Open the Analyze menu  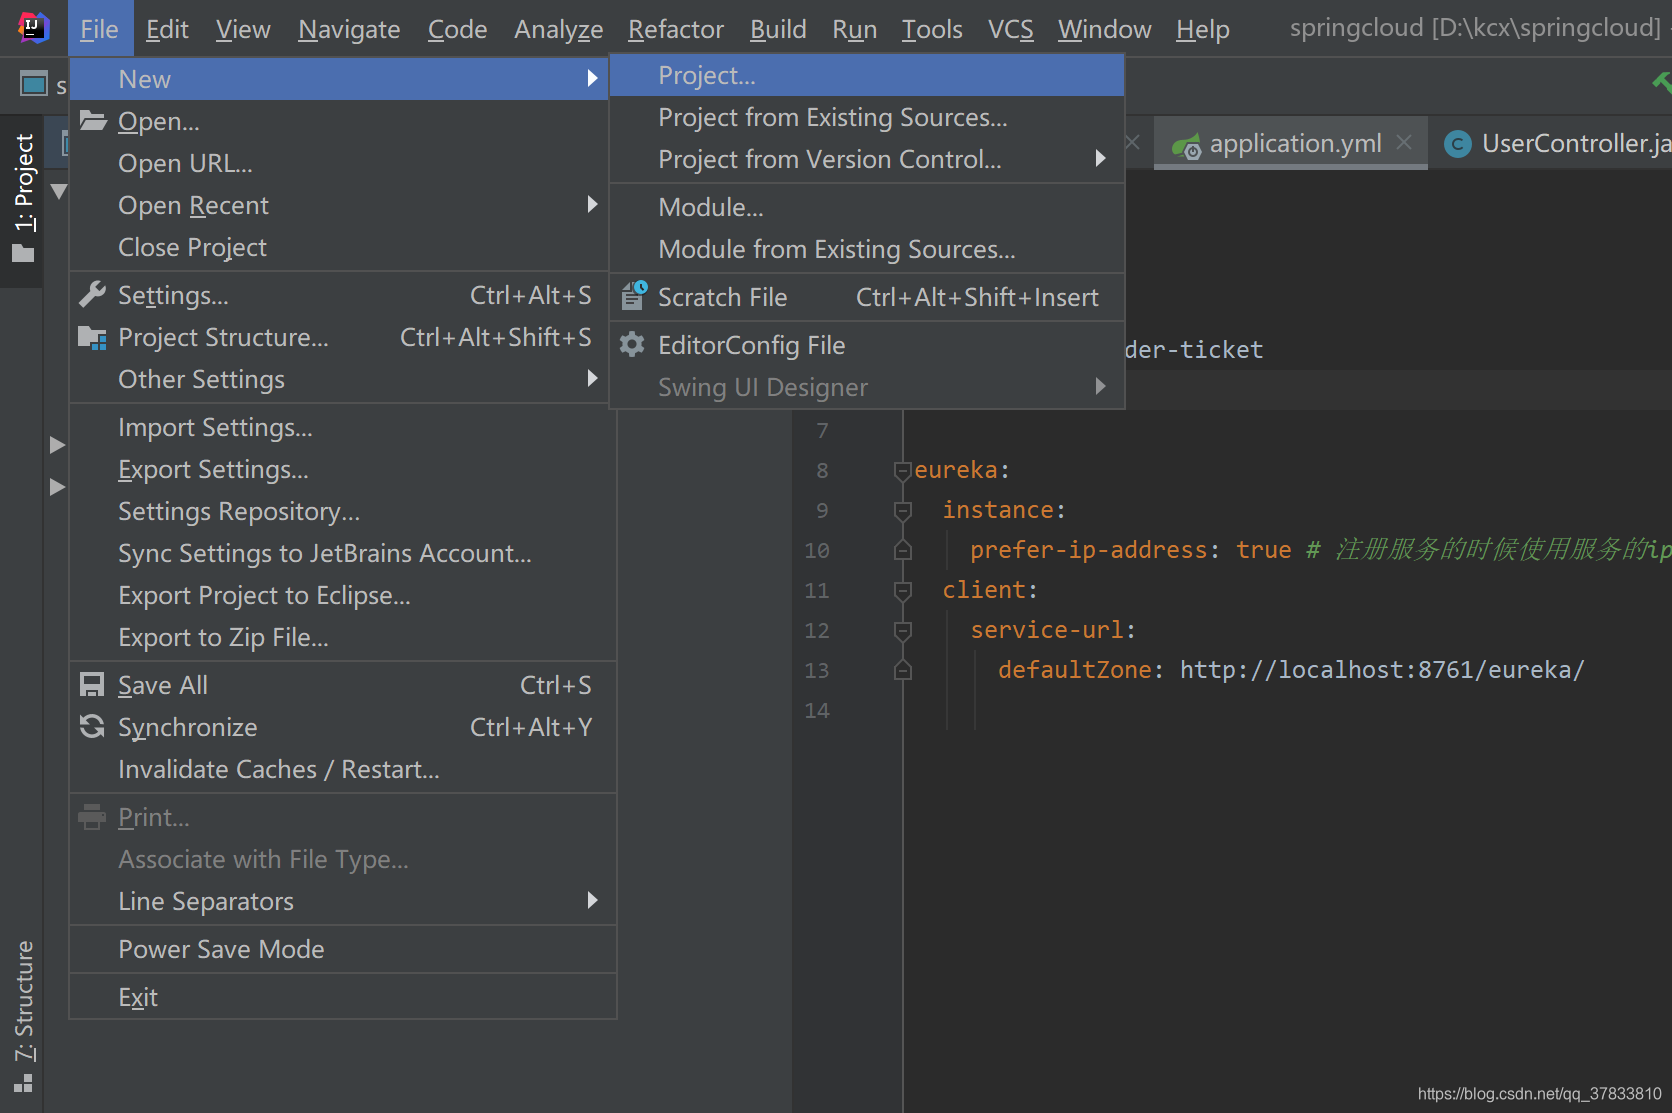pyautogui.click(x=558, y=29)
